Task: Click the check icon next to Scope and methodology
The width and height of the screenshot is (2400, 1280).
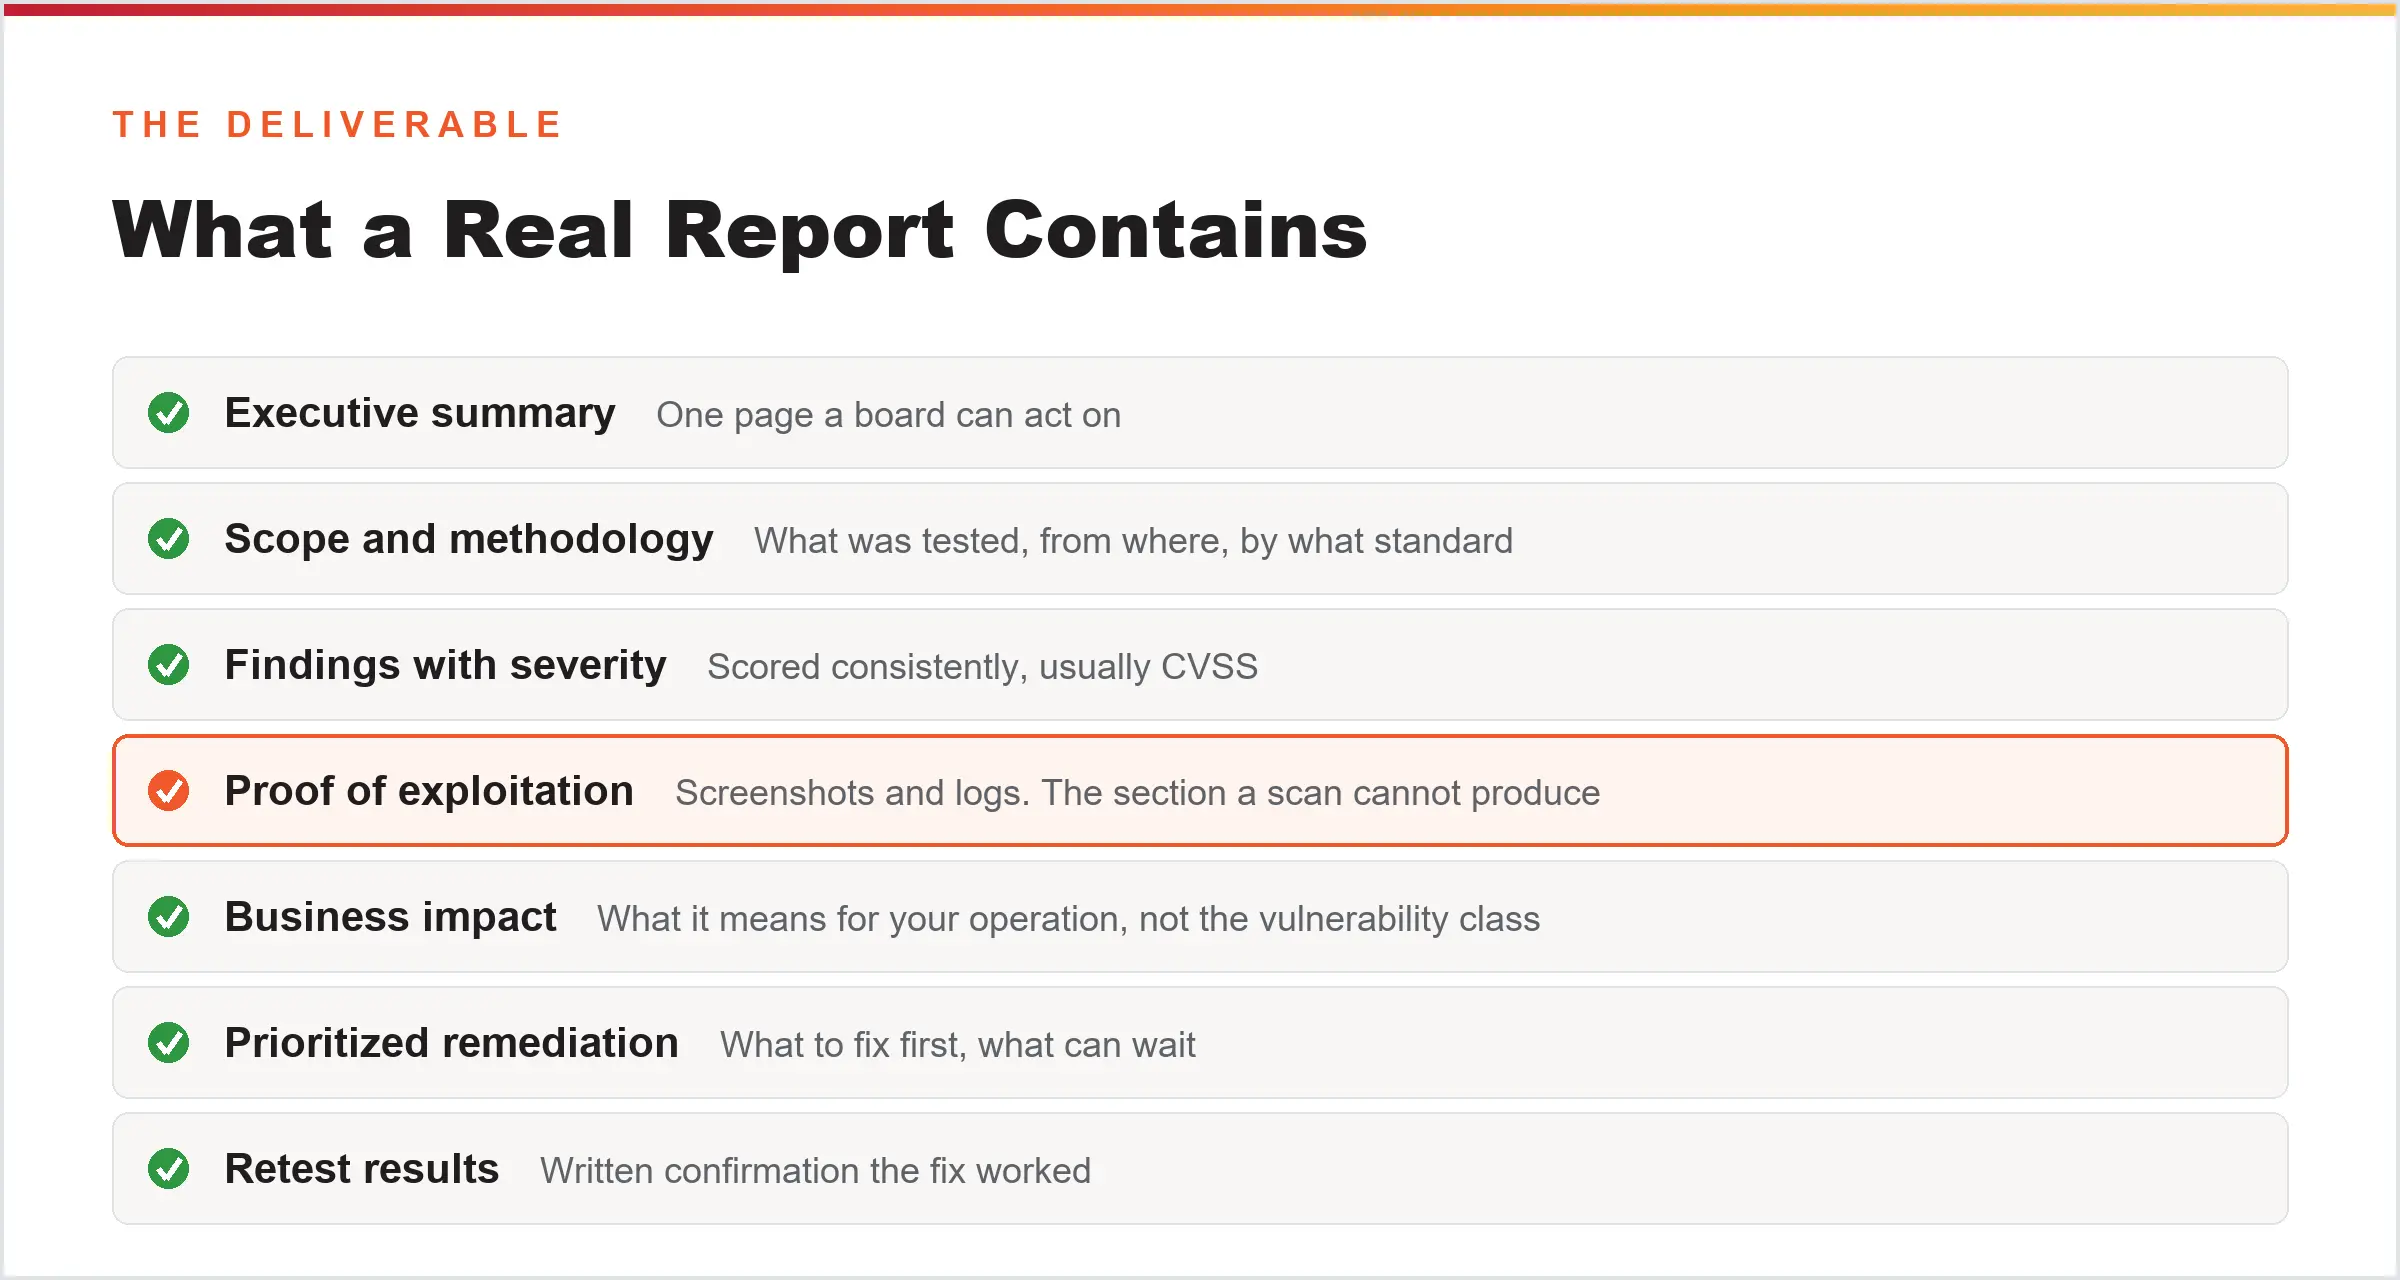Action: (168, 539)
